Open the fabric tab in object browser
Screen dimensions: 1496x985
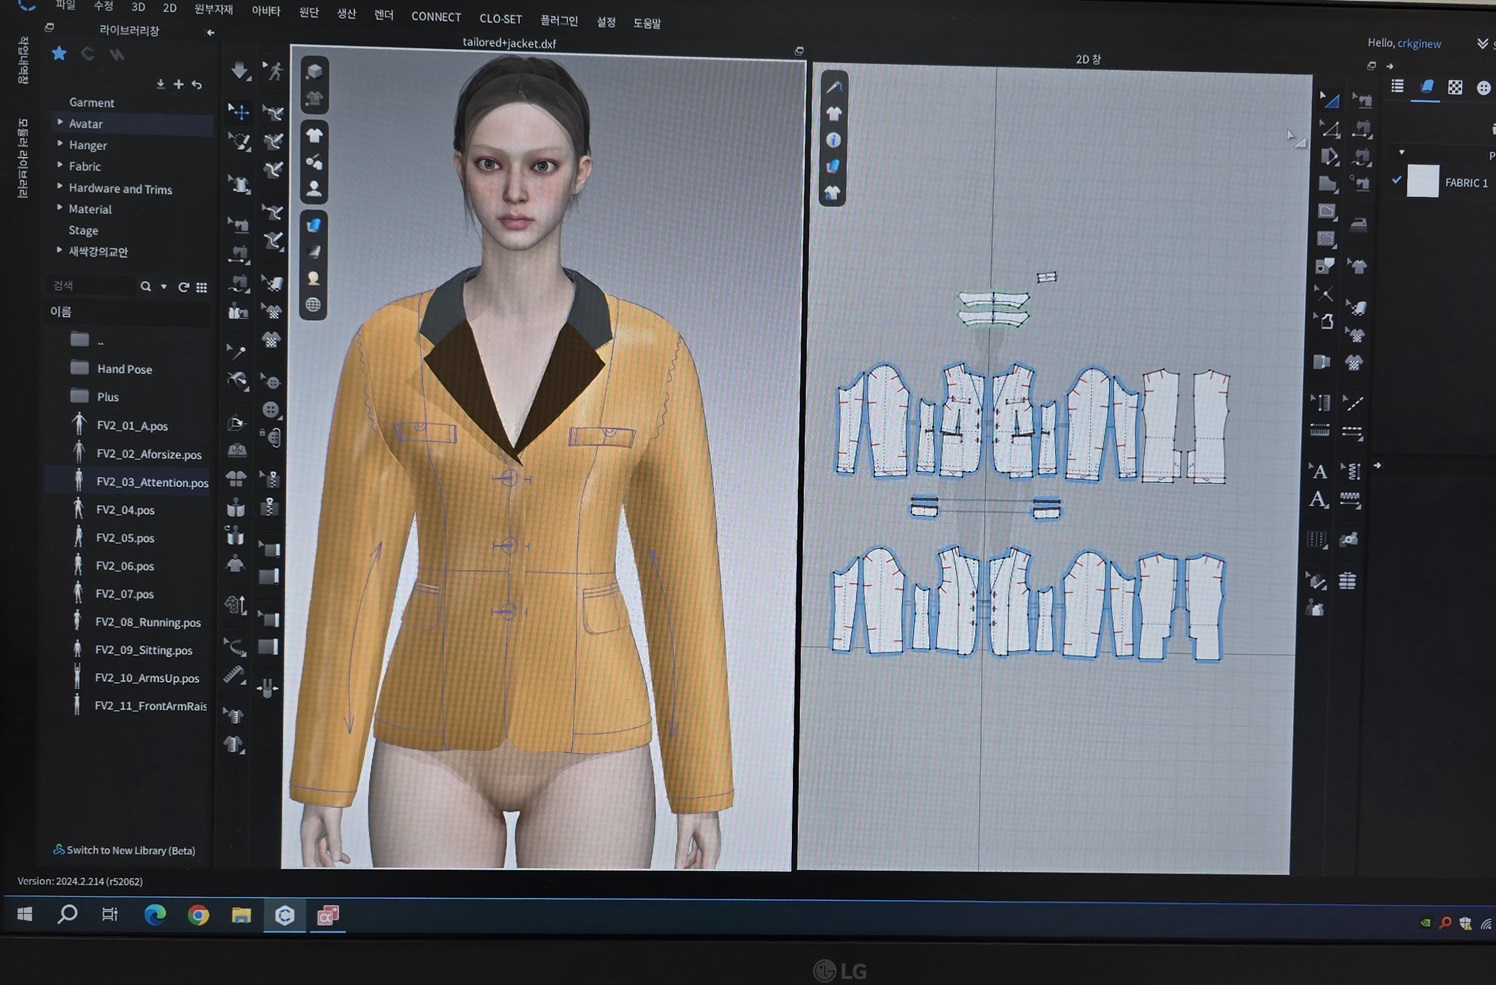pyautogui.click(x=1427, y=87)
